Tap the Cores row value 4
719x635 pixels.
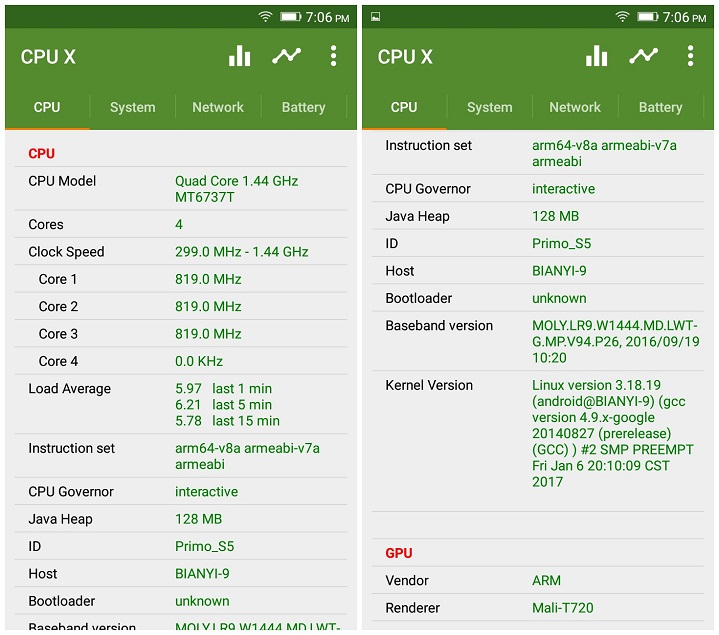pos(179,224)
